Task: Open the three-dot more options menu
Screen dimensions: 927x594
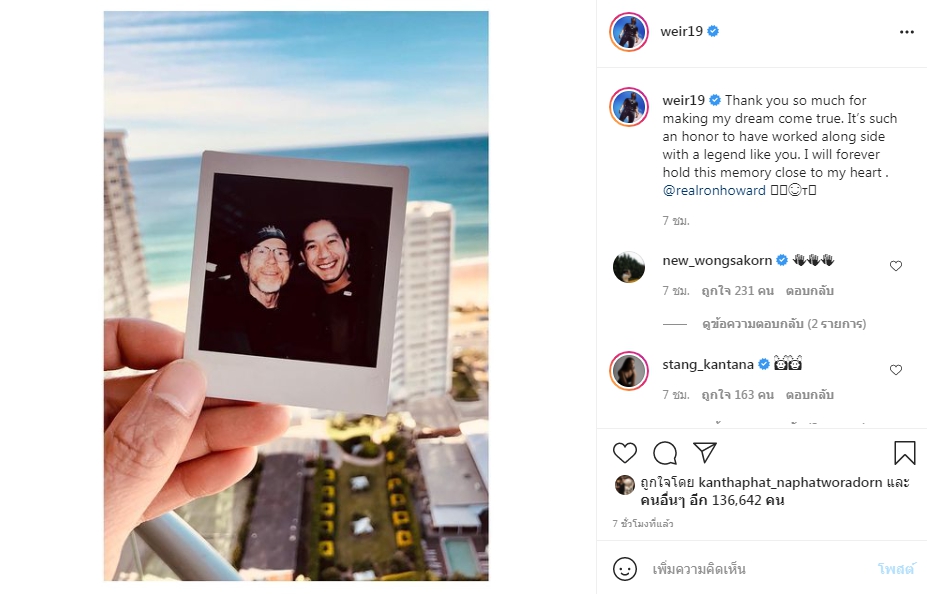Action: pyautogui.click(x=906, y=32)
